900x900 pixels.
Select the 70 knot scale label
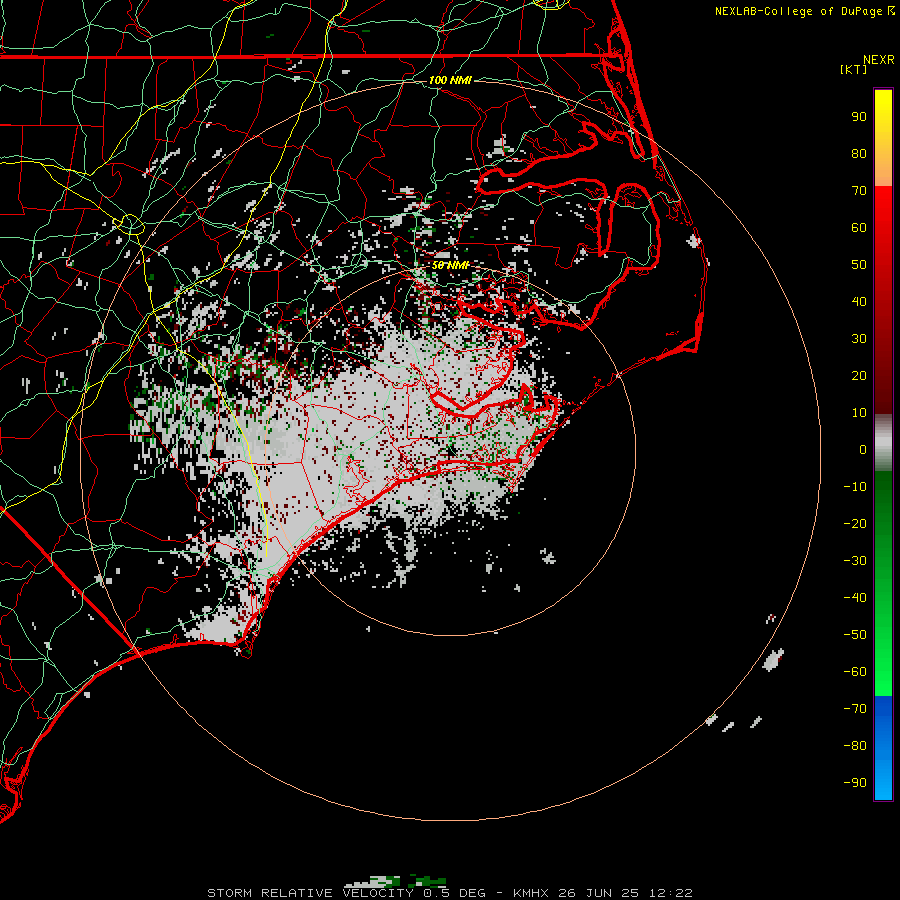pos(859,191)
